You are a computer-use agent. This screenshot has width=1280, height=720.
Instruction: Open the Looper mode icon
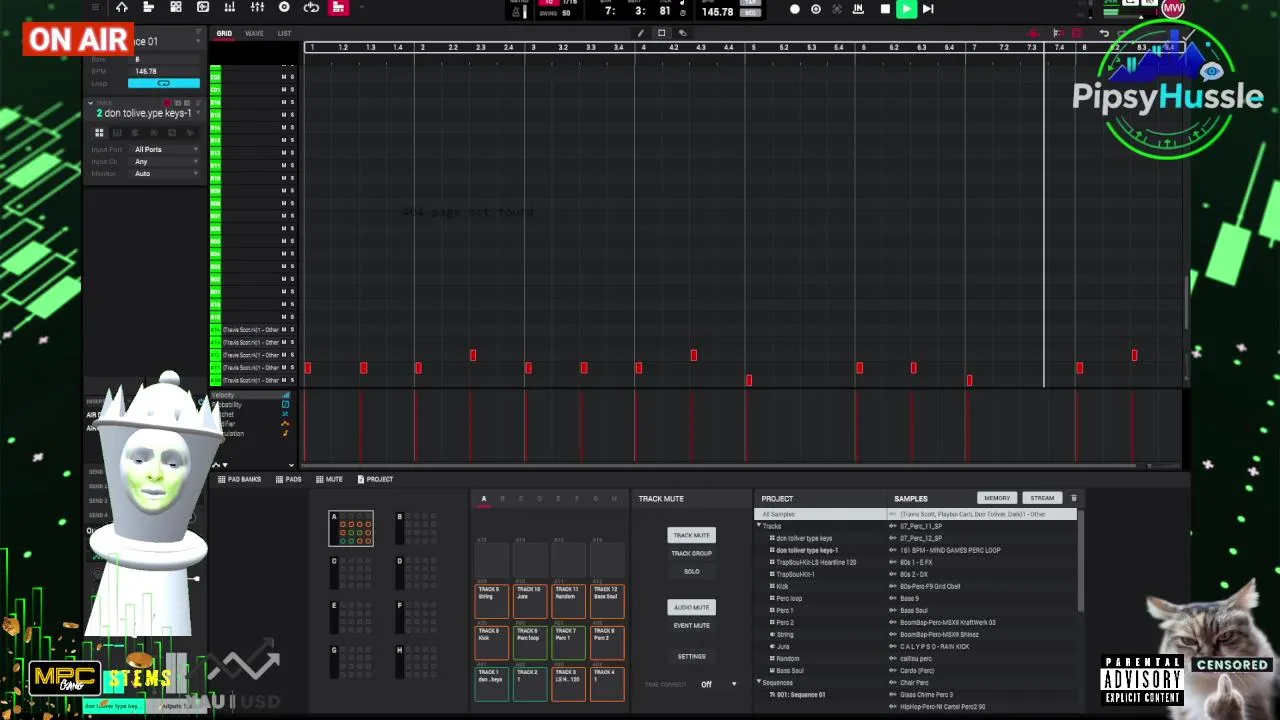point(311,8)
